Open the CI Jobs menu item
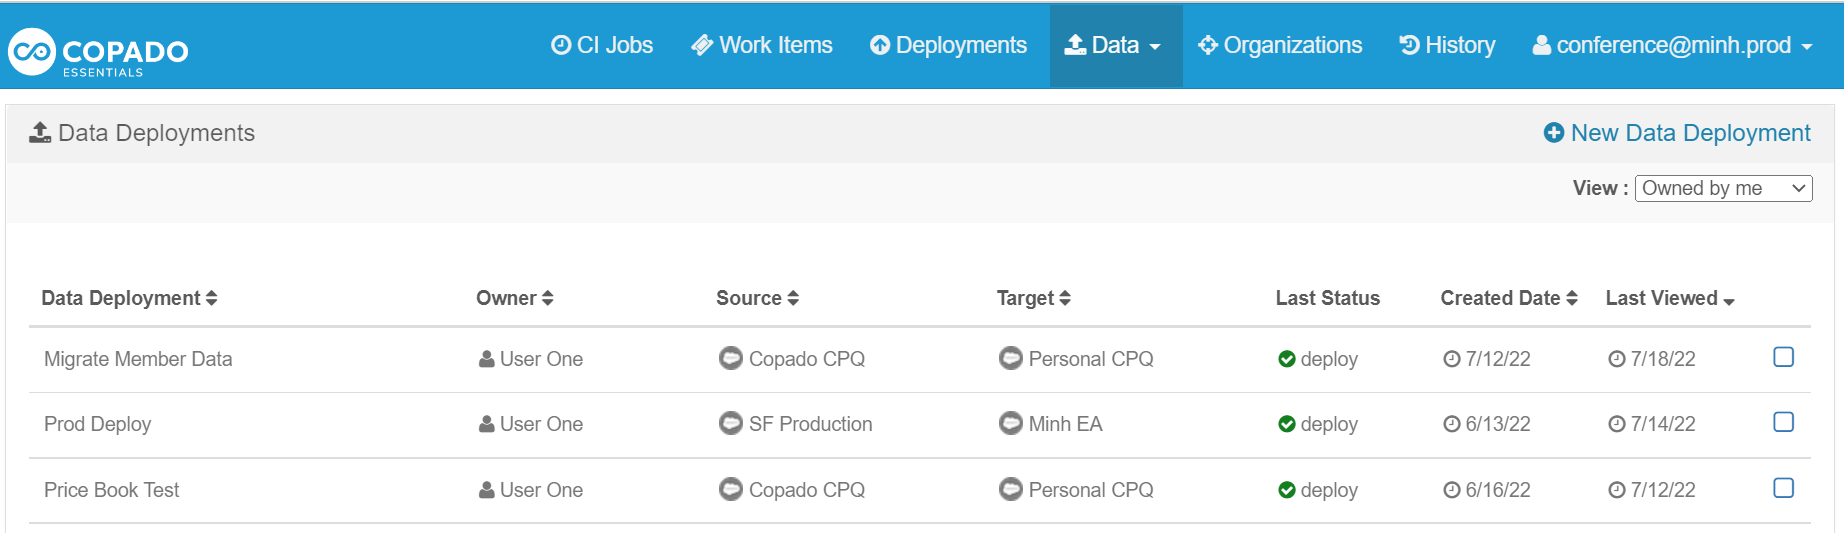Screen dimensions: 1844x533 (x=602, y=45)
